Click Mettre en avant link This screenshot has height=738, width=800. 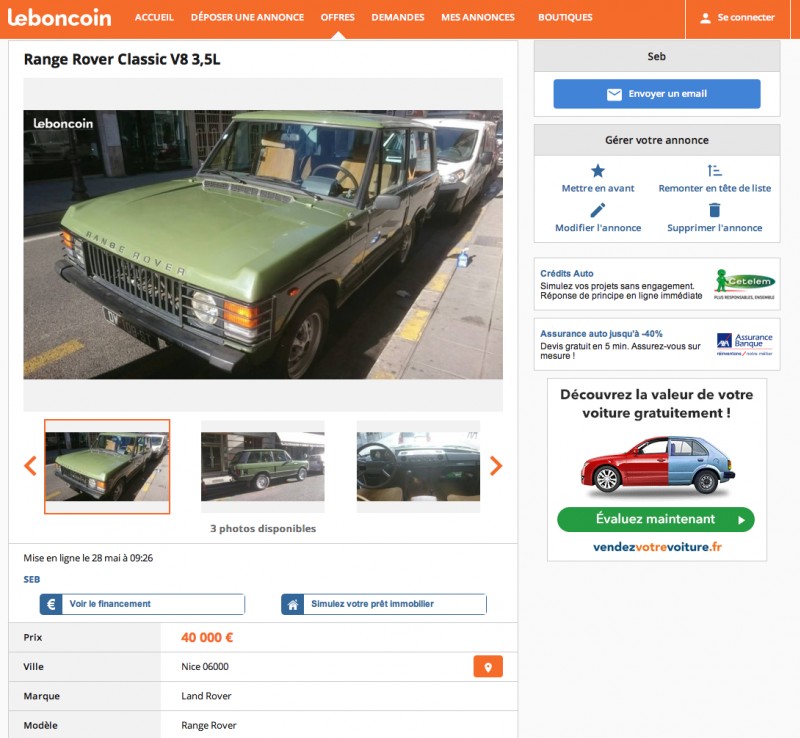[597, 188]
